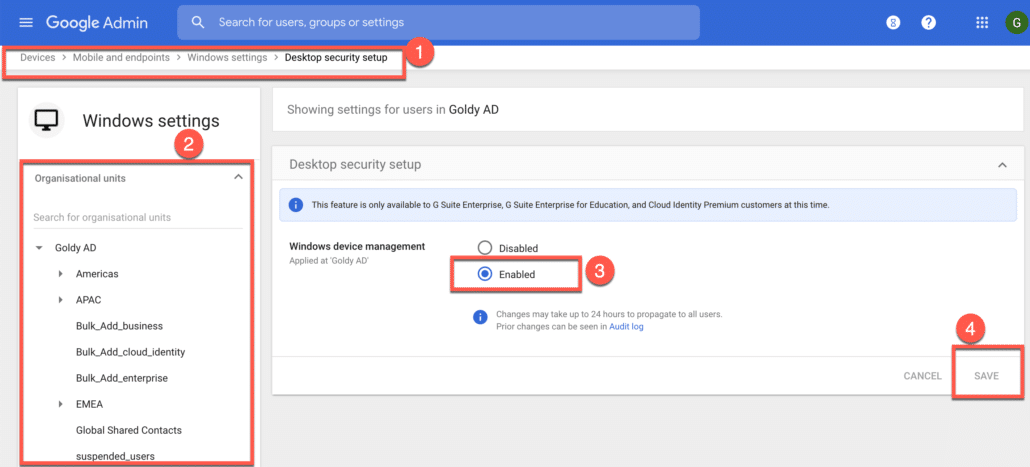Focus the users, groups or settings search box

[438, 22]
